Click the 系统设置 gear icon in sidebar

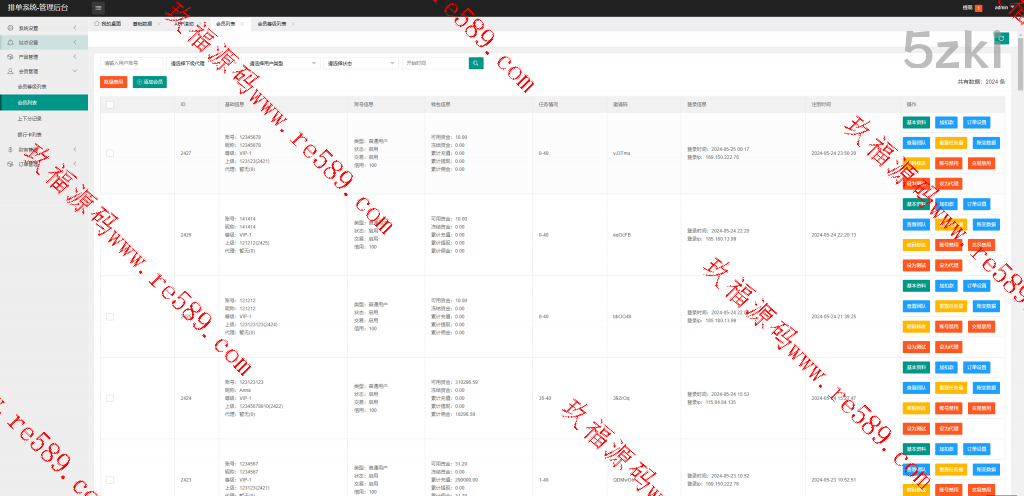(x=11, y=28)
